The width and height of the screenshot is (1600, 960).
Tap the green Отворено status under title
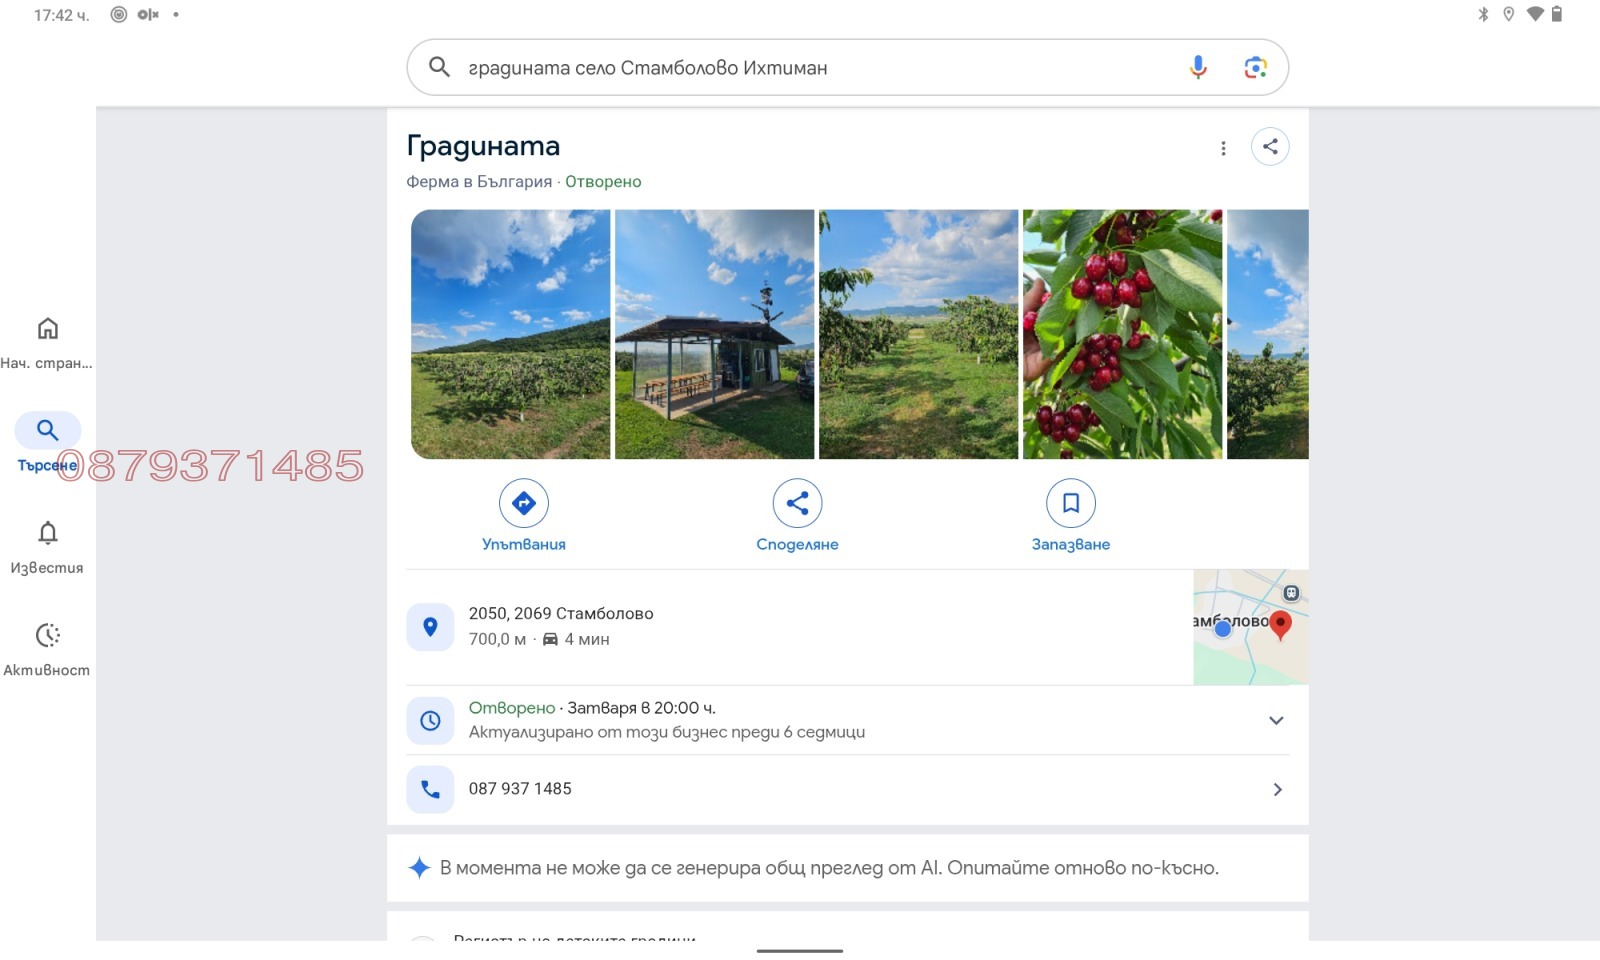coord(603,181)
